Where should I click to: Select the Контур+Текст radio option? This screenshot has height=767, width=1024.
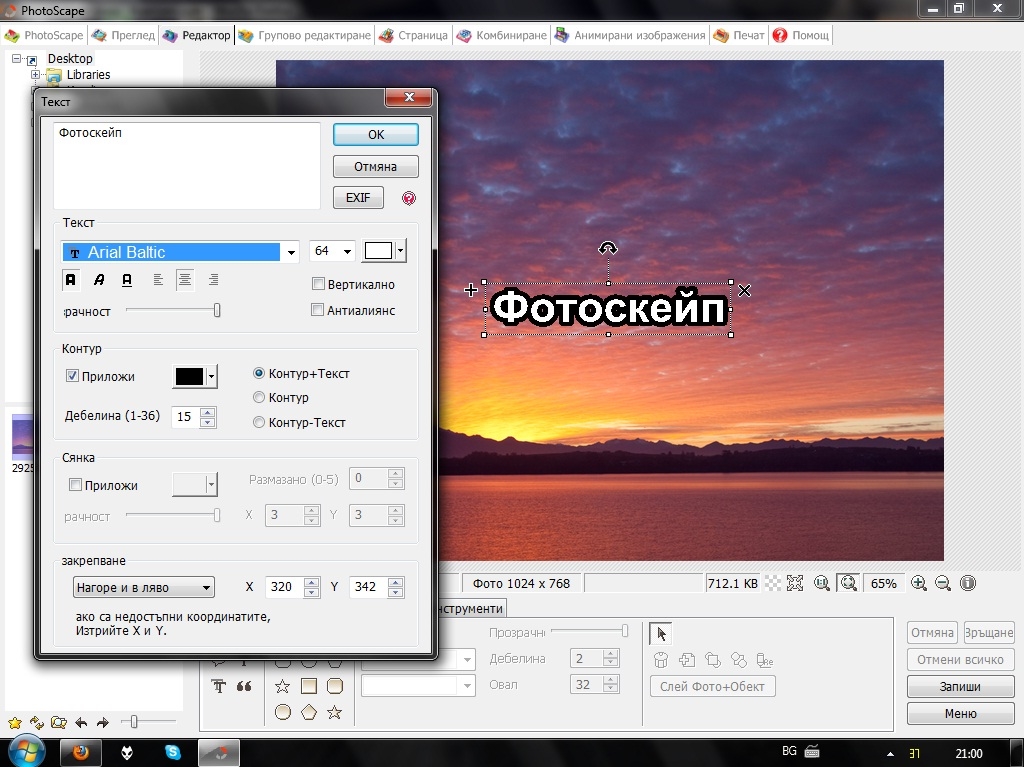coord(259,373)
